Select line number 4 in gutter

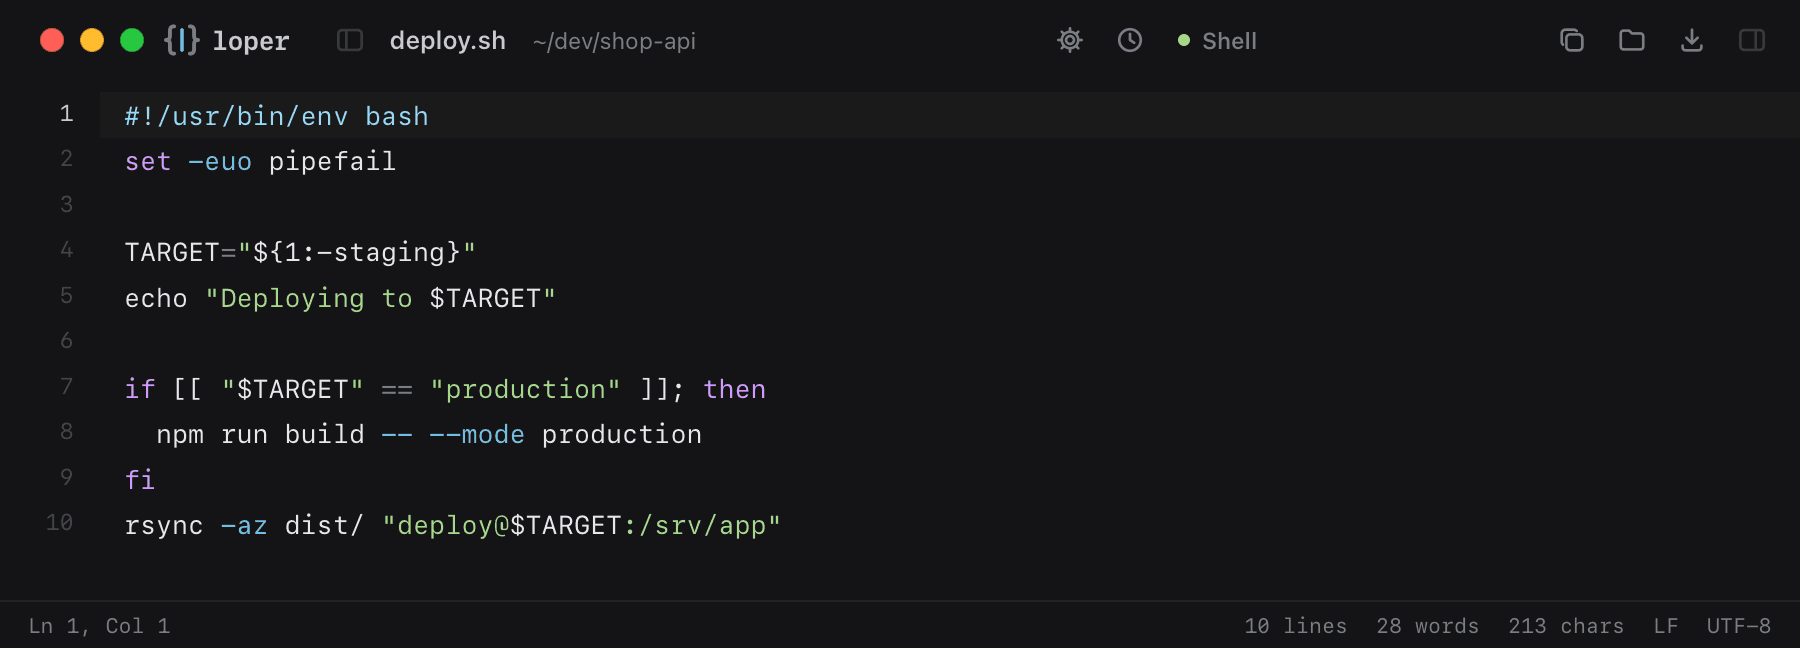pyautogui.click(x=66, y=250)
